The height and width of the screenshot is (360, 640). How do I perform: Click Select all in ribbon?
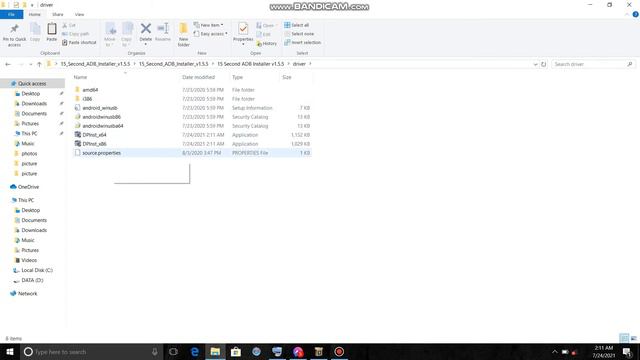[297, 25]
